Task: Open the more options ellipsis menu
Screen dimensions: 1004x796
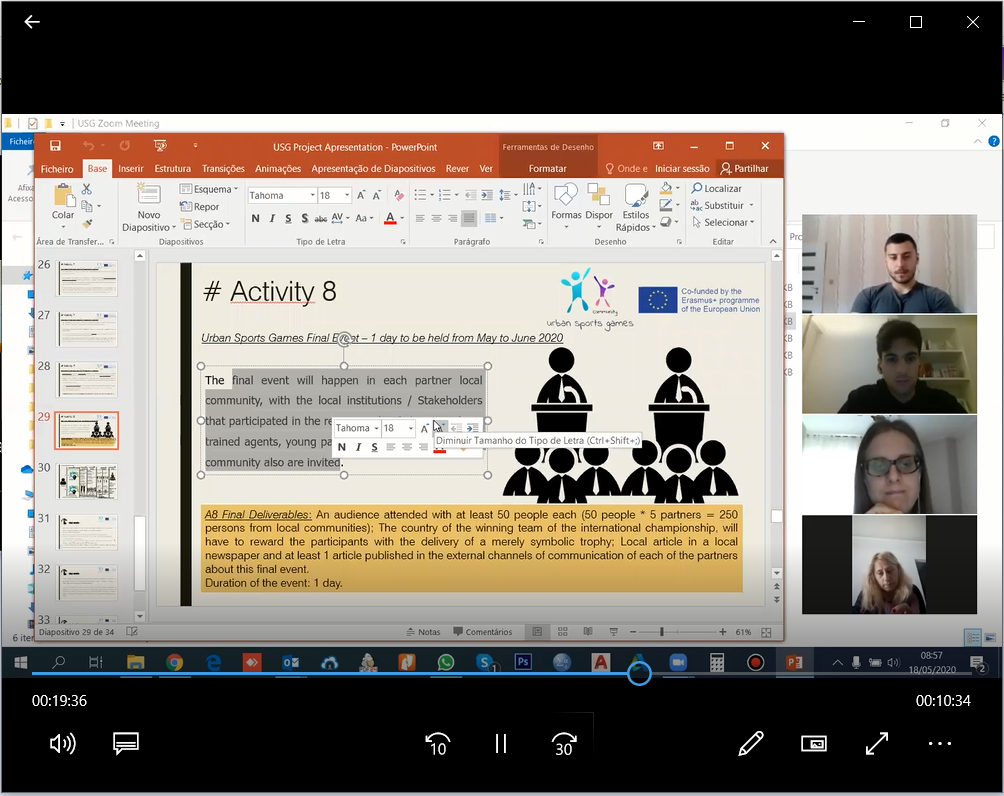Action: click(x=940, y=743)
